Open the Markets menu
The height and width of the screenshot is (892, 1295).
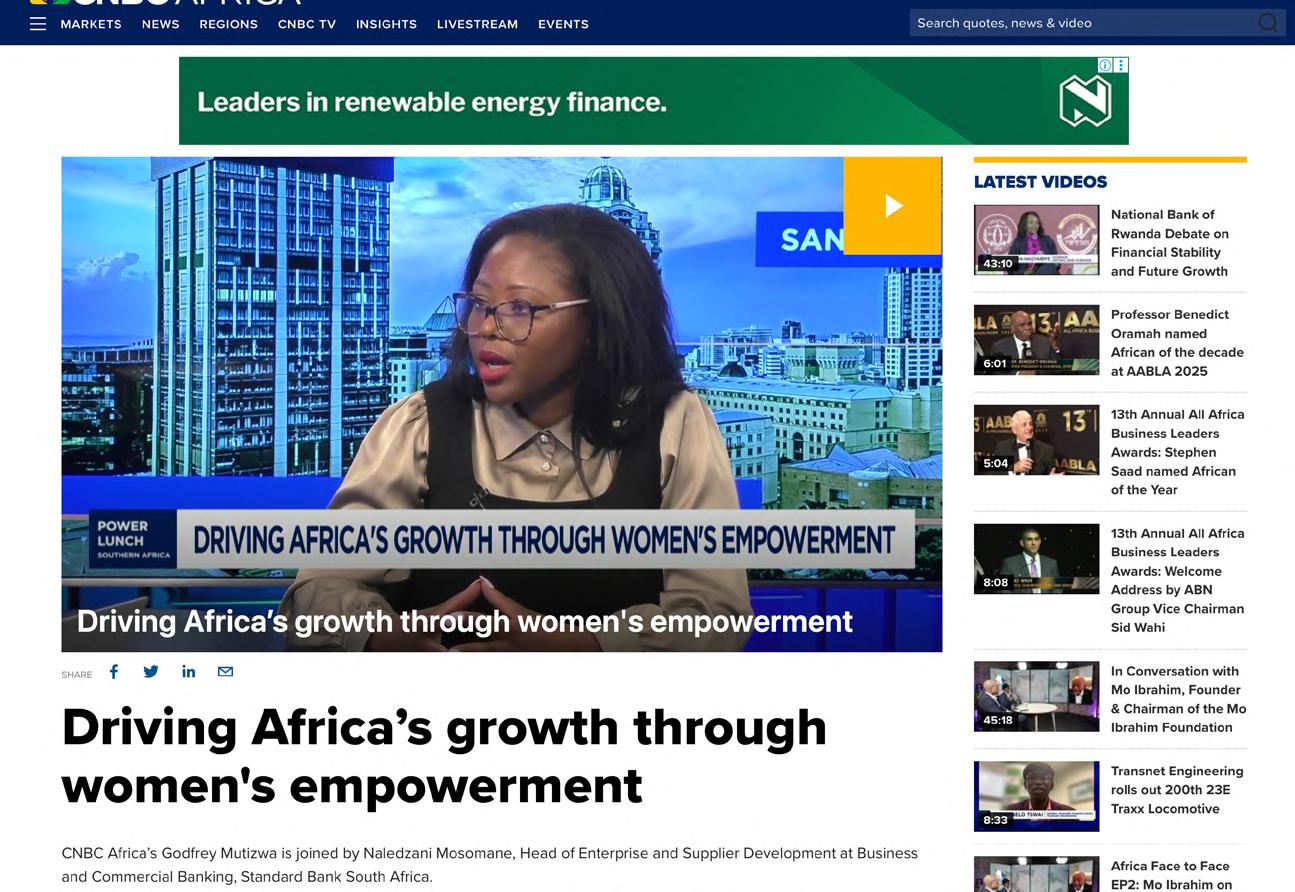[91, 24]
